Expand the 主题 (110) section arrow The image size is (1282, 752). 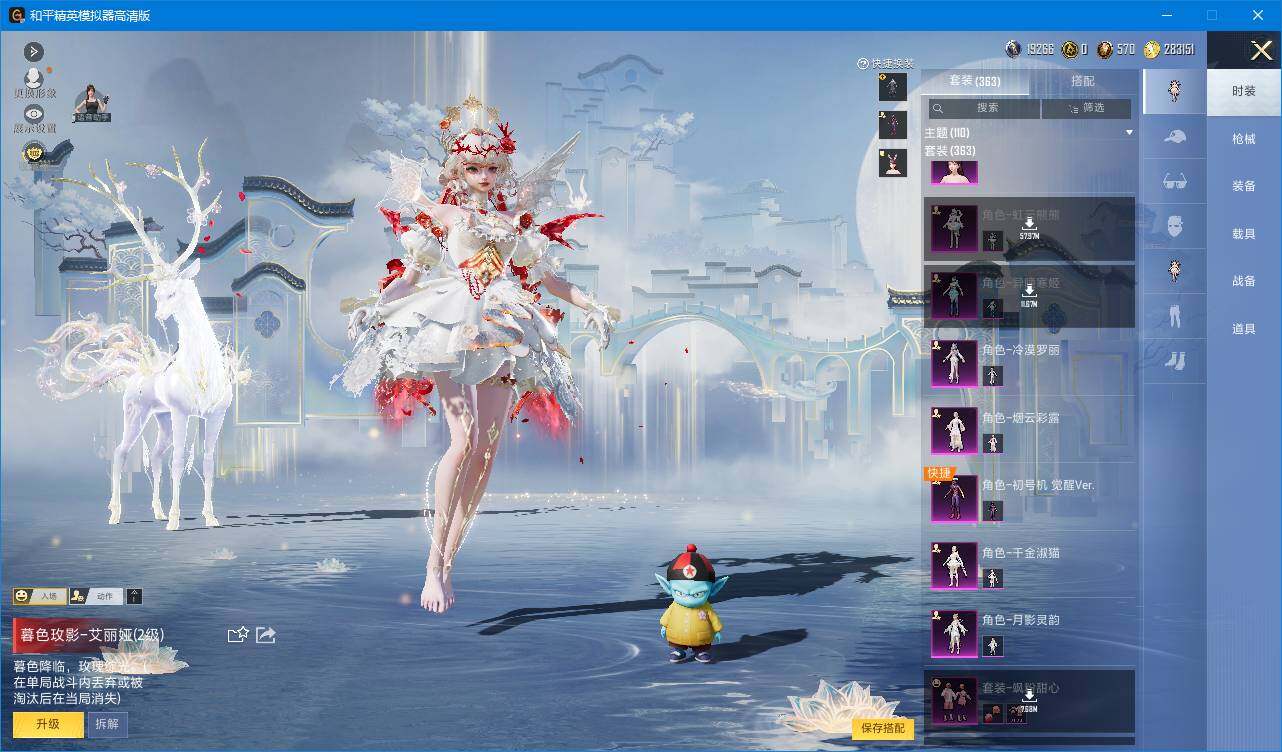1130,133
